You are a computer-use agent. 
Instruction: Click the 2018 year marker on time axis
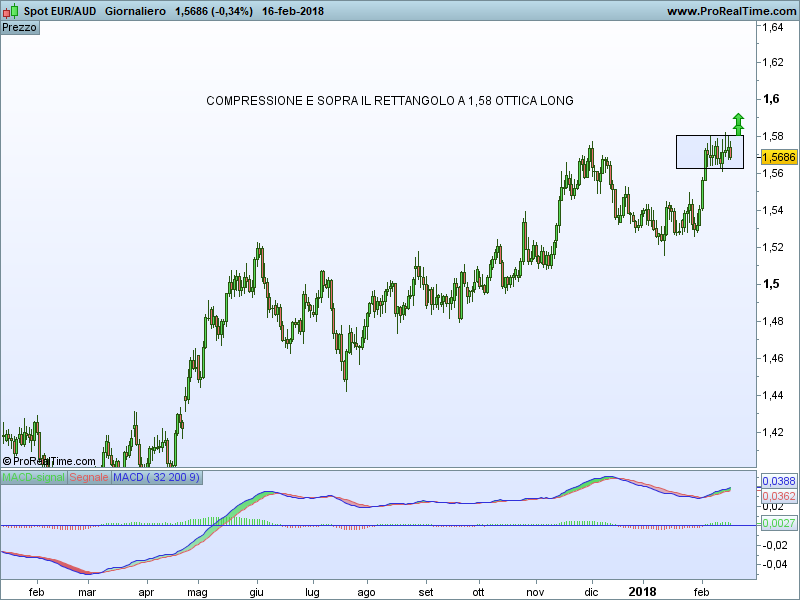644,591
